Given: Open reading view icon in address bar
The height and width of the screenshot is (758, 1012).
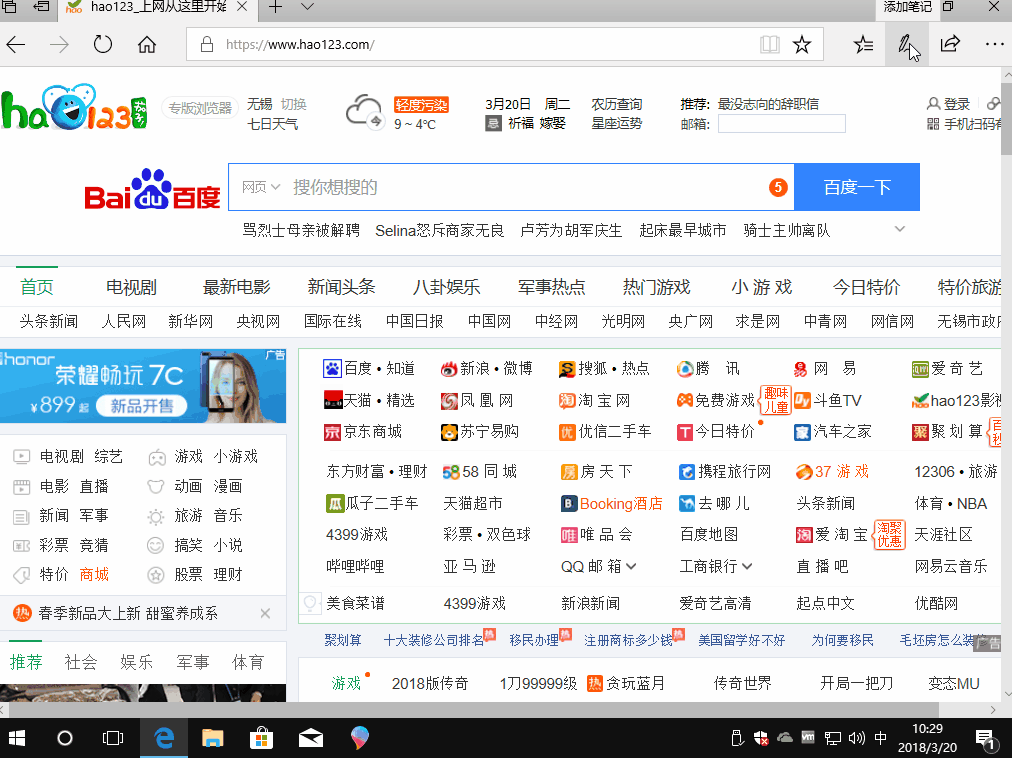Looking at the screenshot, I should (x=769, y=45).
